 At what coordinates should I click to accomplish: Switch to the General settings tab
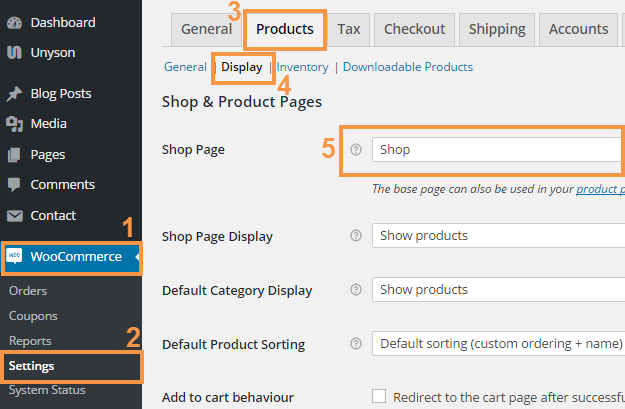pos(206,29)
